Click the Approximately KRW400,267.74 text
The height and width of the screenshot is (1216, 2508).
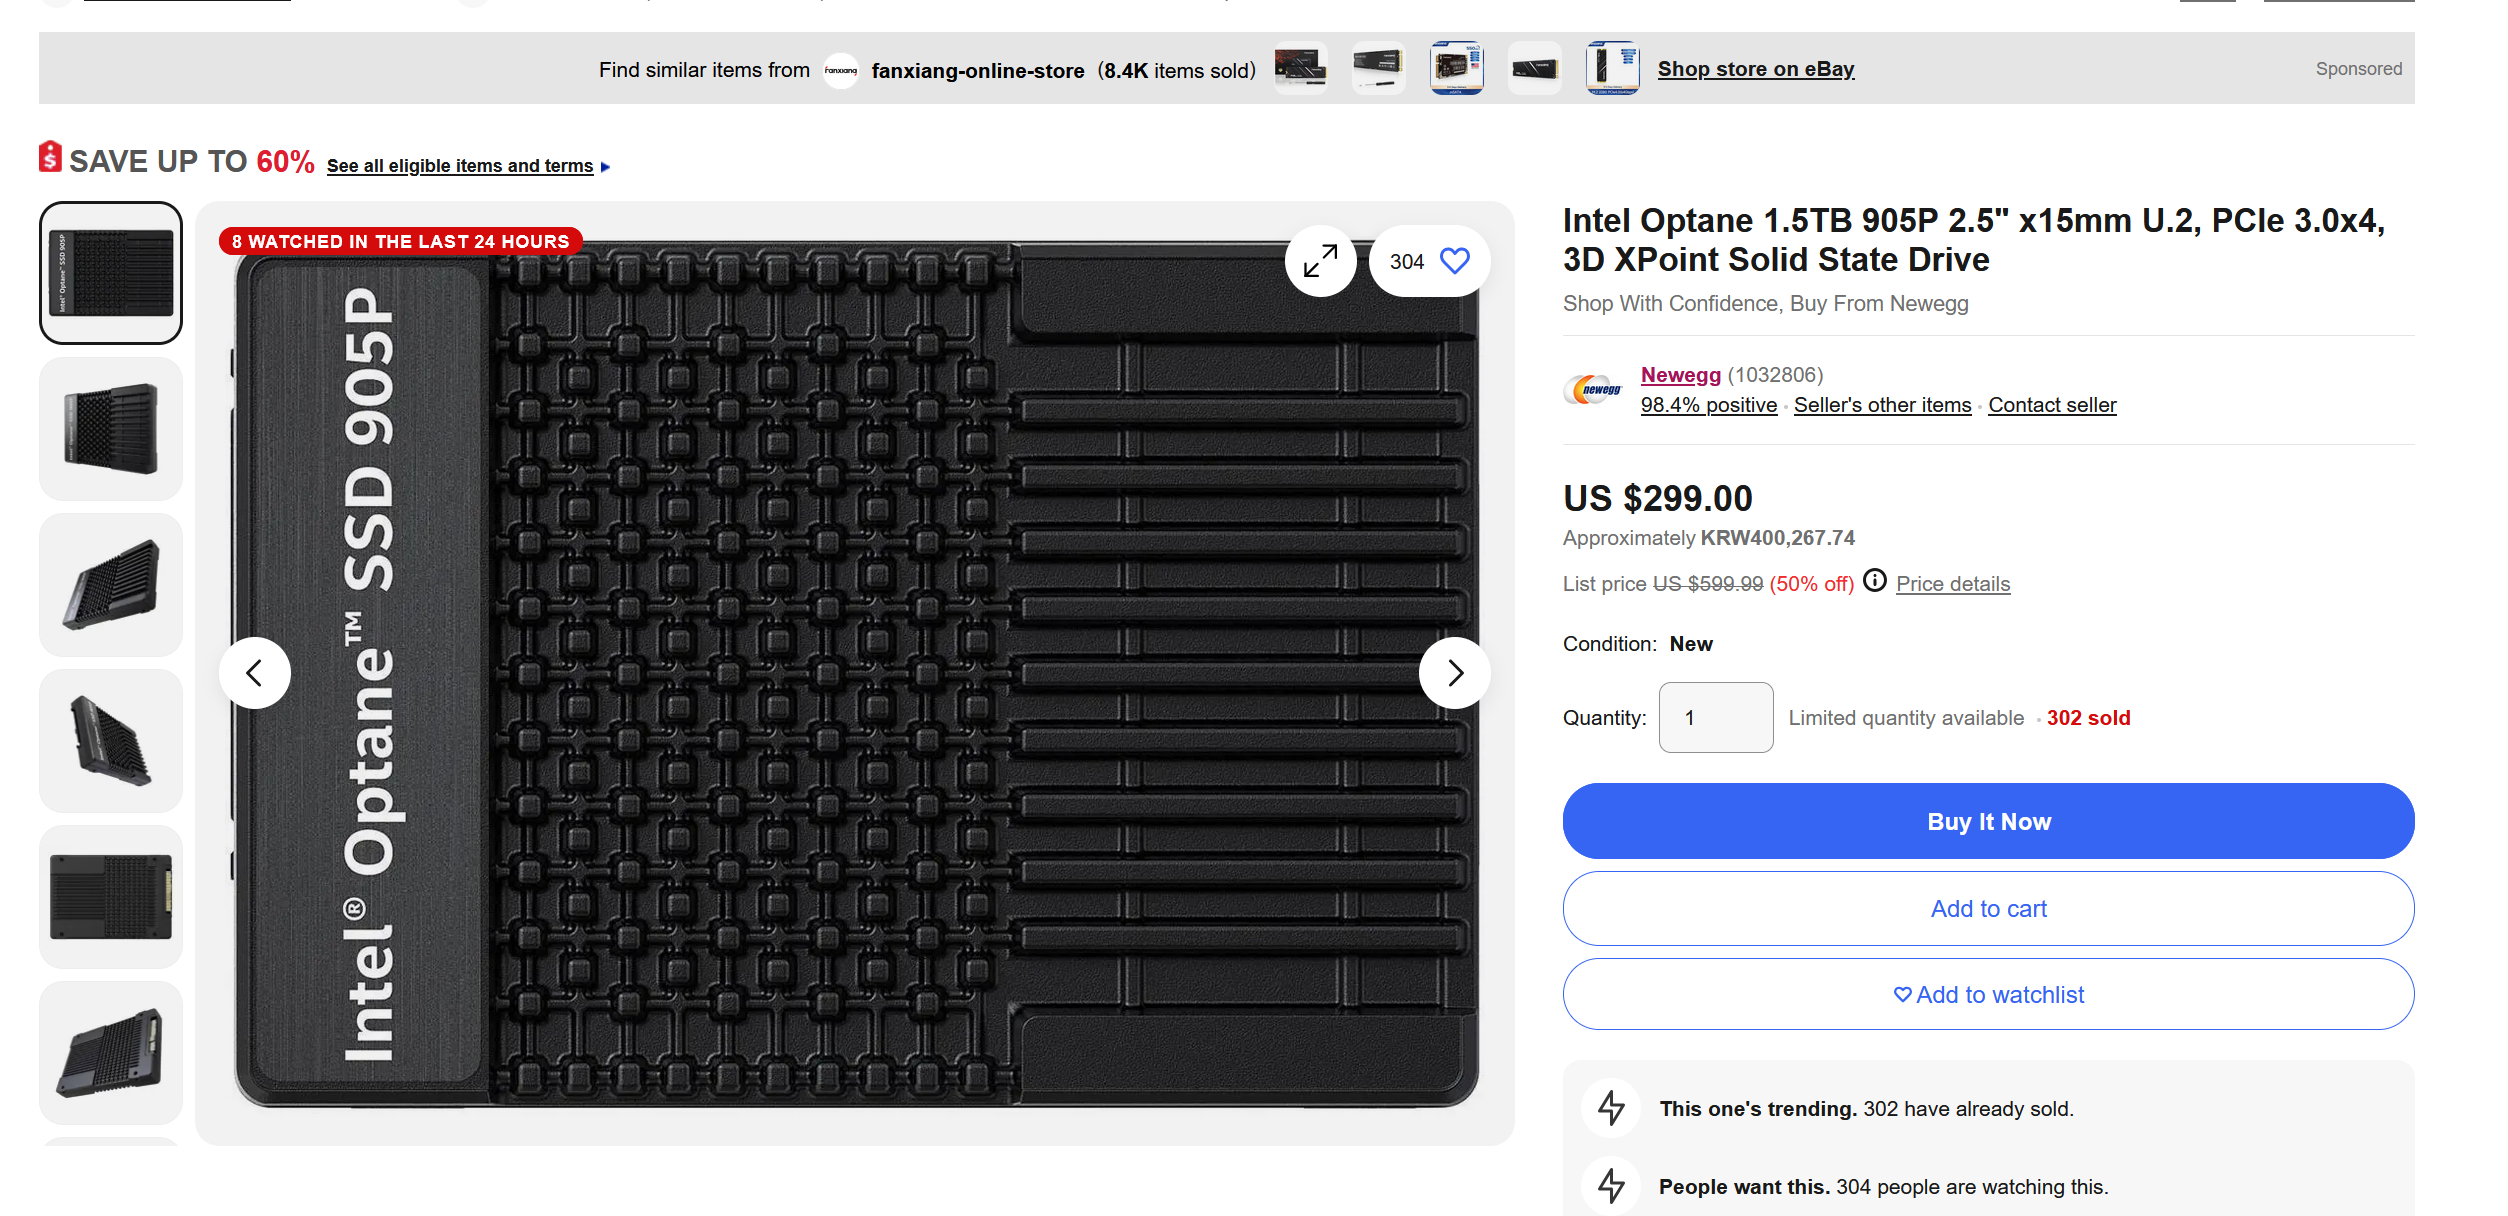pos(1709,538)
